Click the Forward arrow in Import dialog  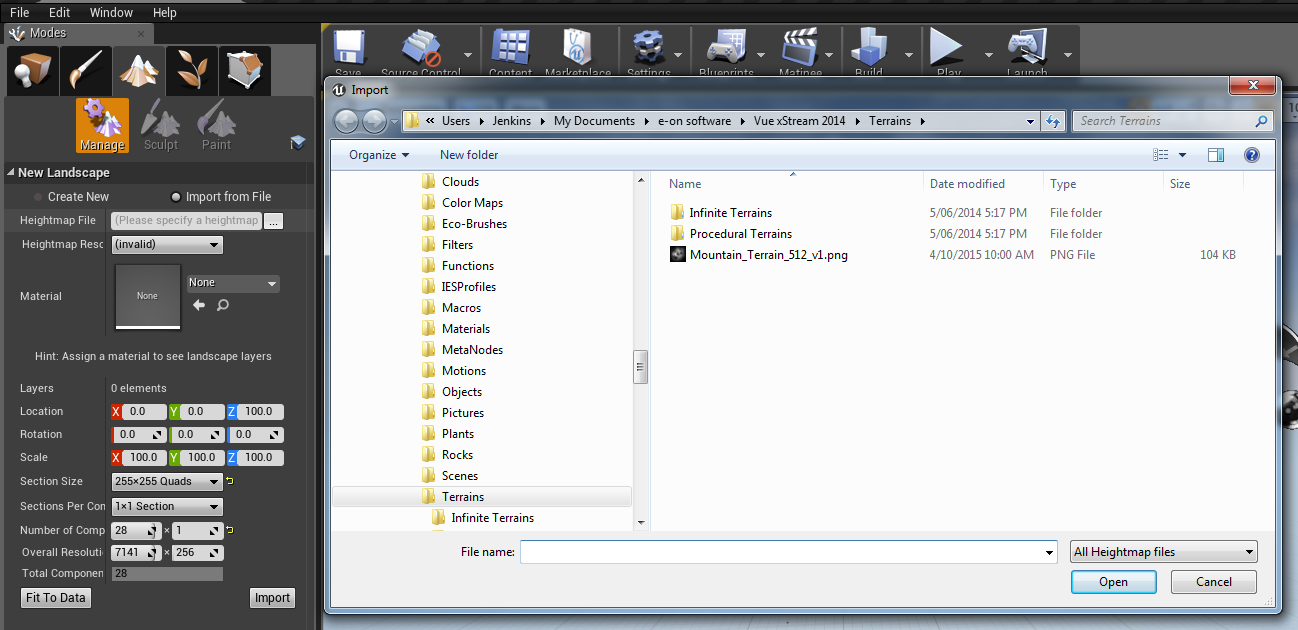pos(374,121)
